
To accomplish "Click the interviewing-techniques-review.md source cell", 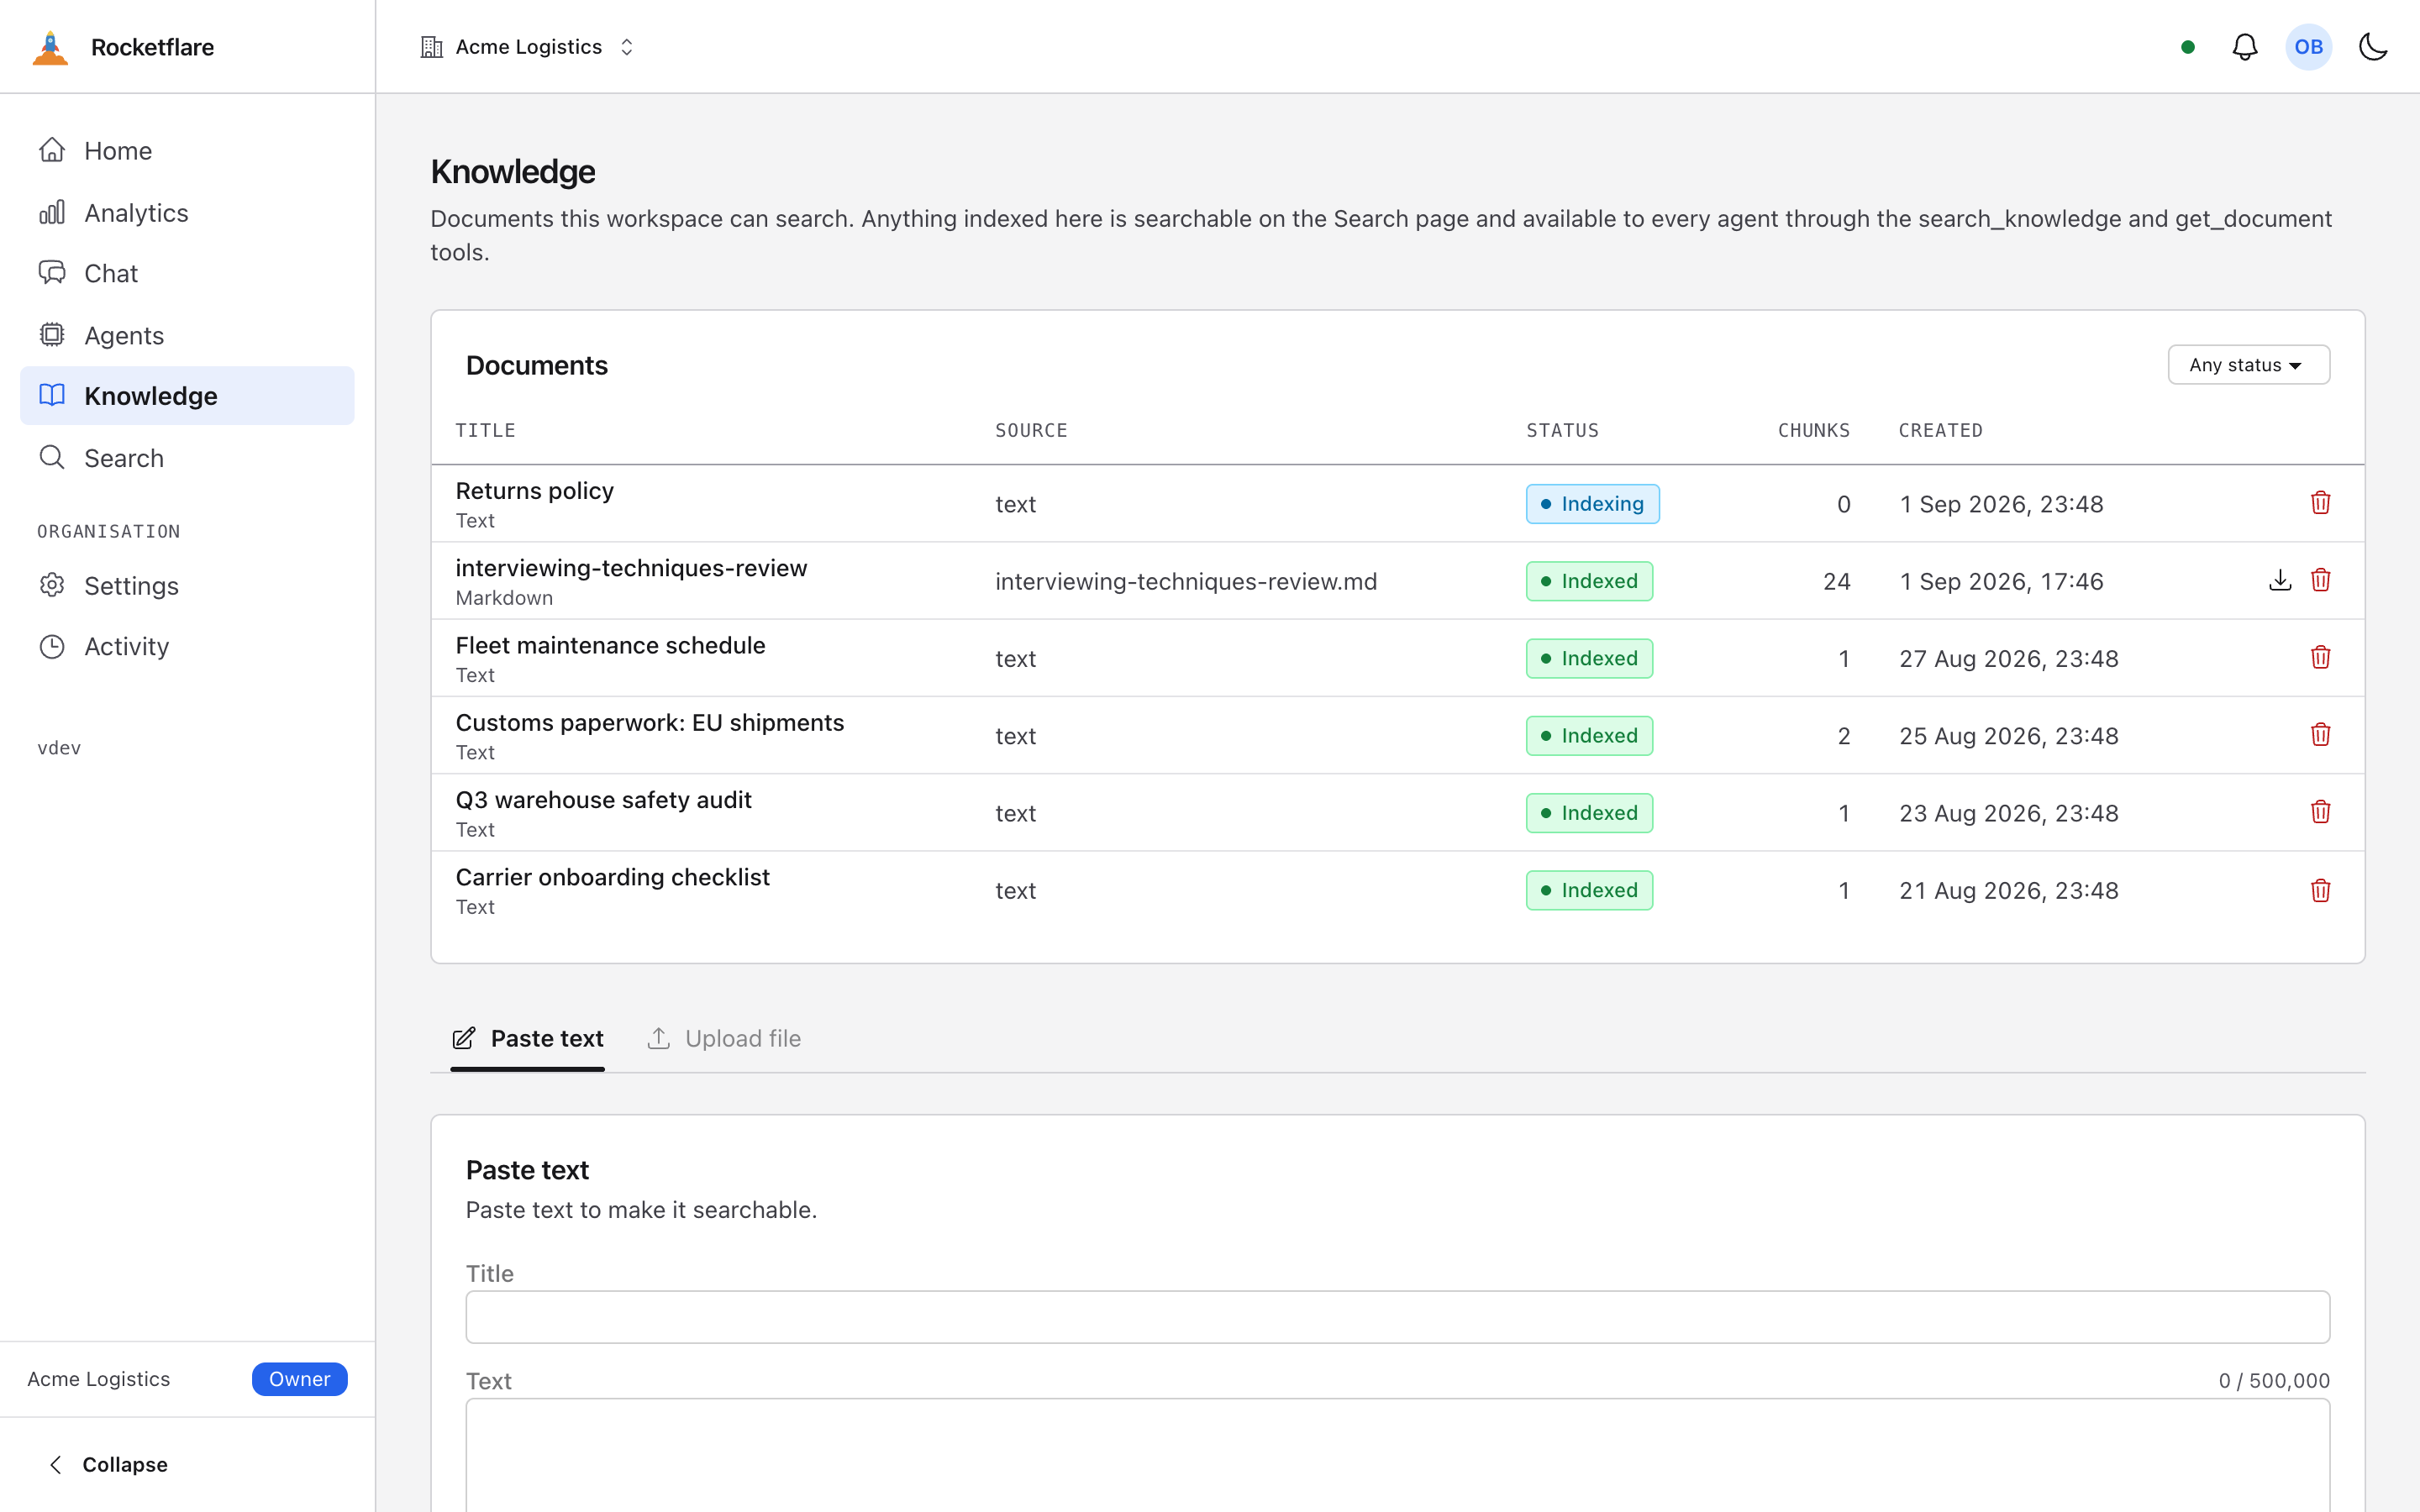I will 1186,582.
